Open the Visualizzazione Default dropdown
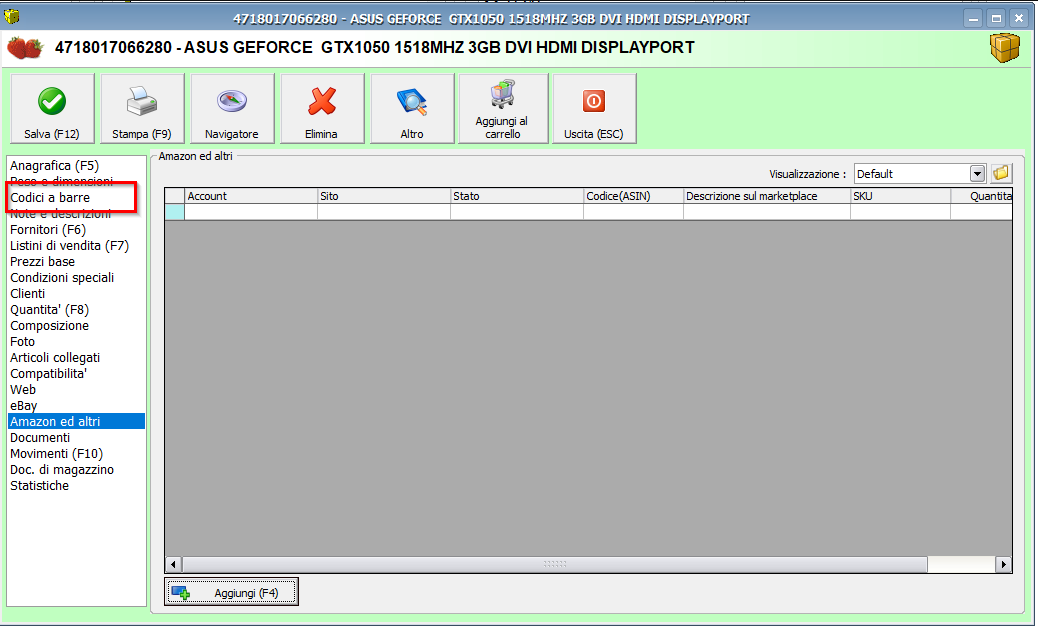 977,174
